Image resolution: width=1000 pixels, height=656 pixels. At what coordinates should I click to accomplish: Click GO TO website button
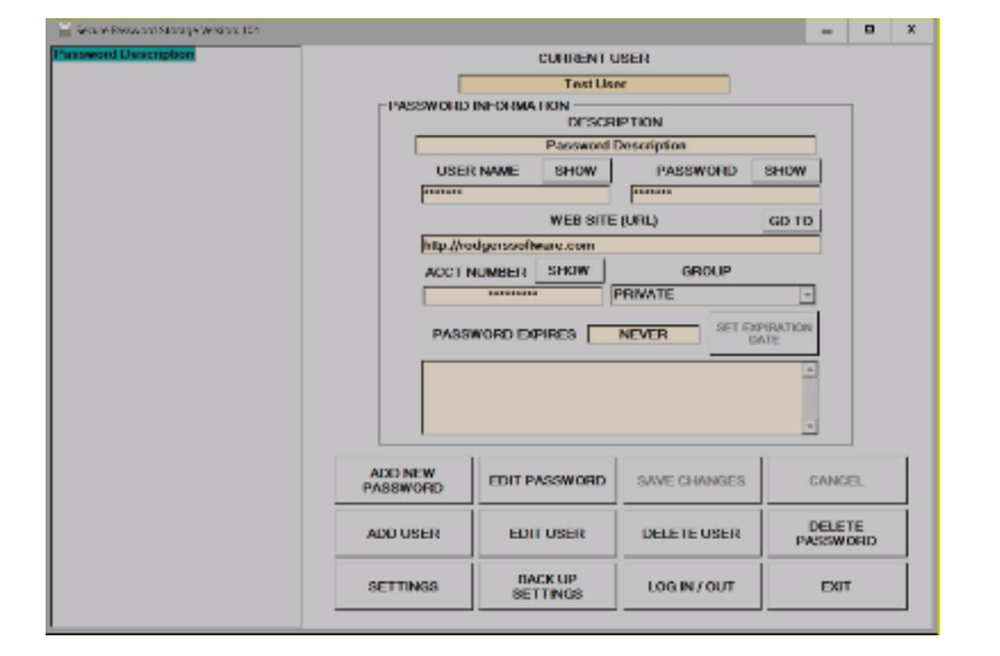(791, 221)
